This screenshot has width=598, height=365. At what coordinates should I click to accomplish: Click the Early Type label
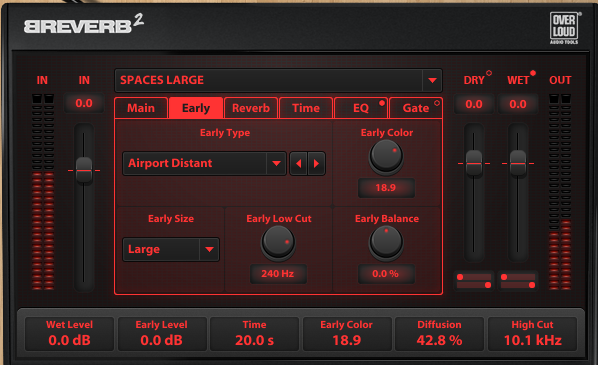225,133
